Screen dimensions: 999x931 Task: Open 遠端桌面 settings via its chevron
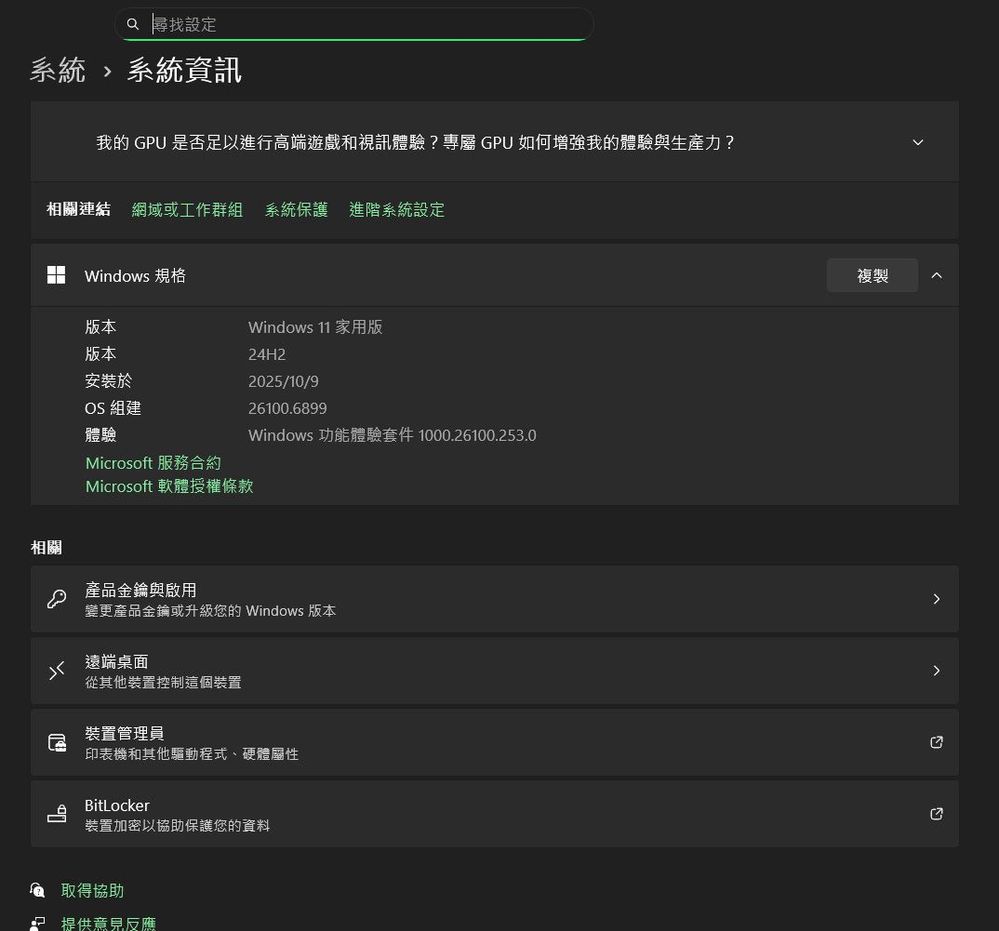pos(936,670)
